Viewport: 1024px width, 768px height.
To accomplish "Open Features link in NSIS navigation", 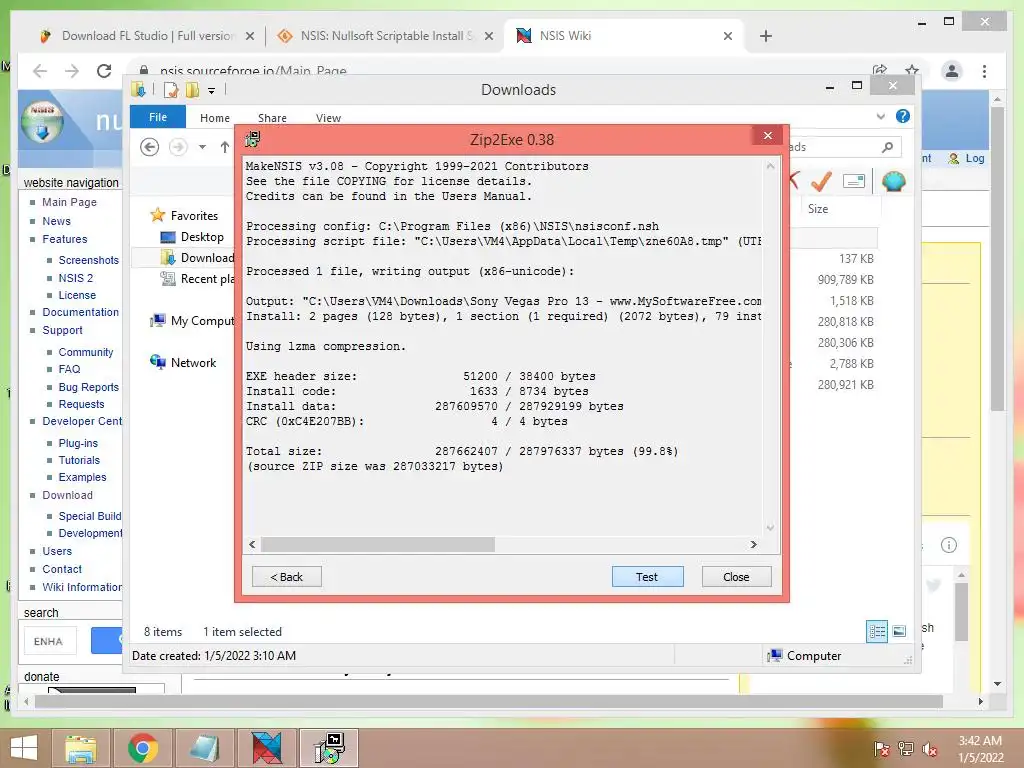I will click(x=65, y=239).
